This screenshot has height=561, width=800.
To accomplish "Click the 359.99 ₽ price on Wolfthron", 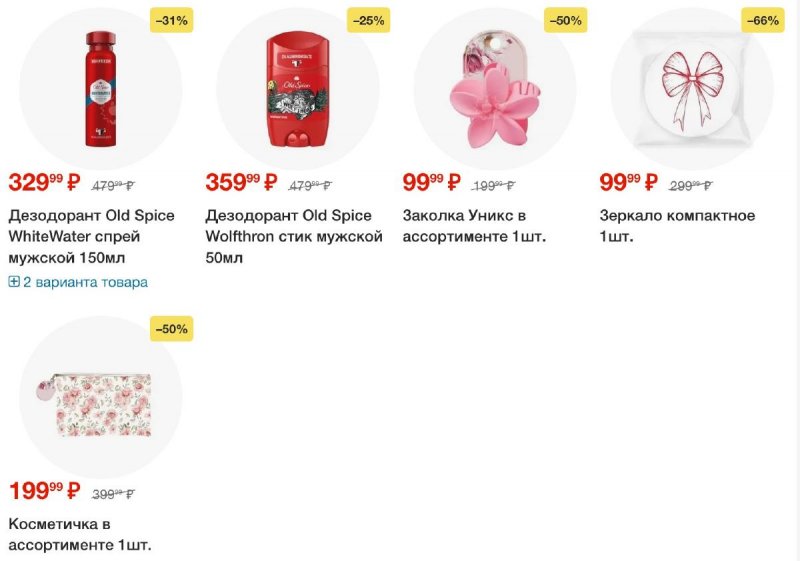I will click(x=241, y=182).
